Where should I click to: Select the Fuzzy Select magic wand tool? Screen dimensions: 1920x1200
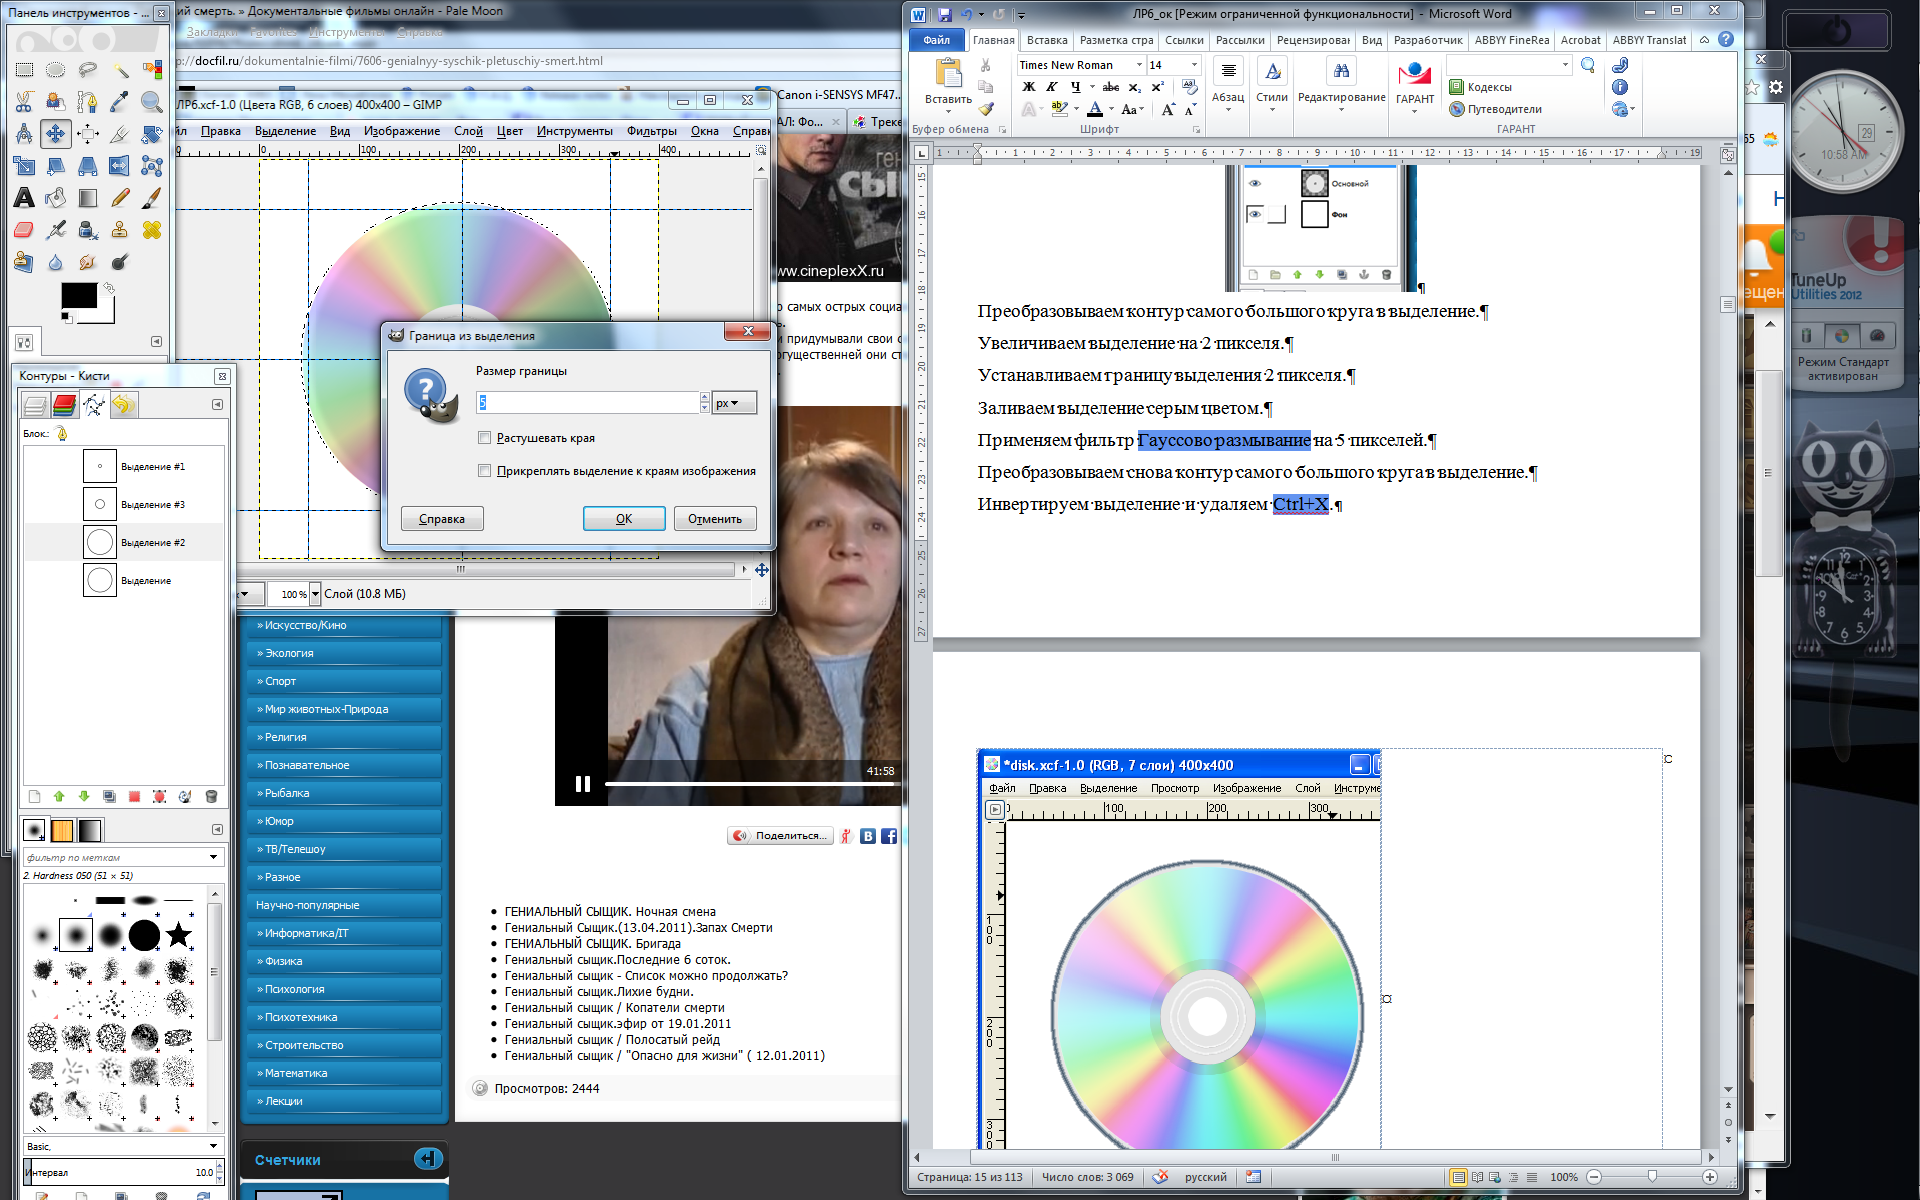(x=120, y=70)
